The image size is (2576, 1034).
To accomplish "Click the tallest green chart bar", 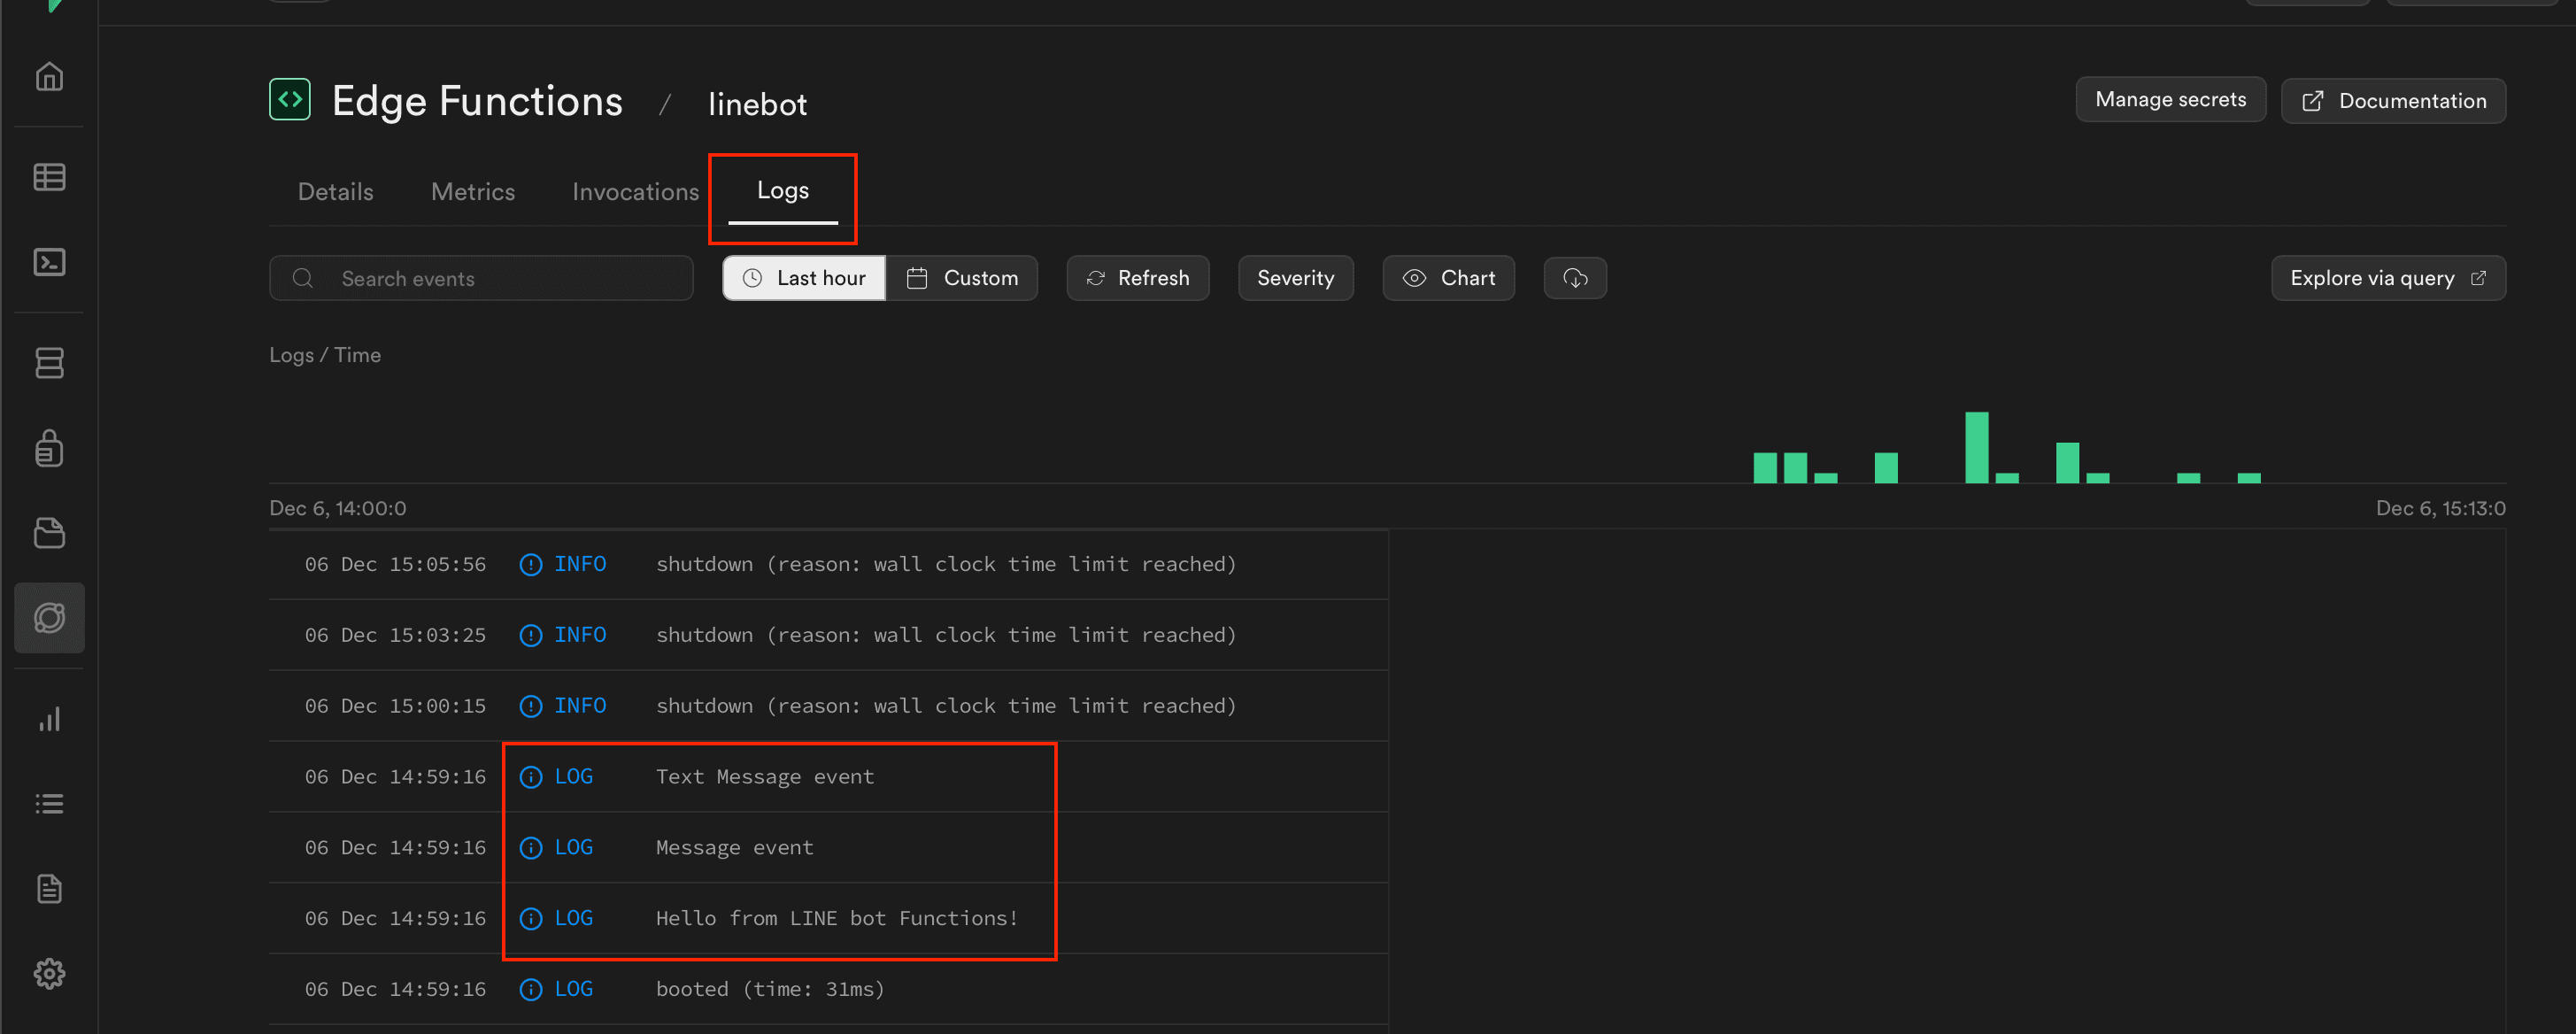I will click(x=1976, y=448).
